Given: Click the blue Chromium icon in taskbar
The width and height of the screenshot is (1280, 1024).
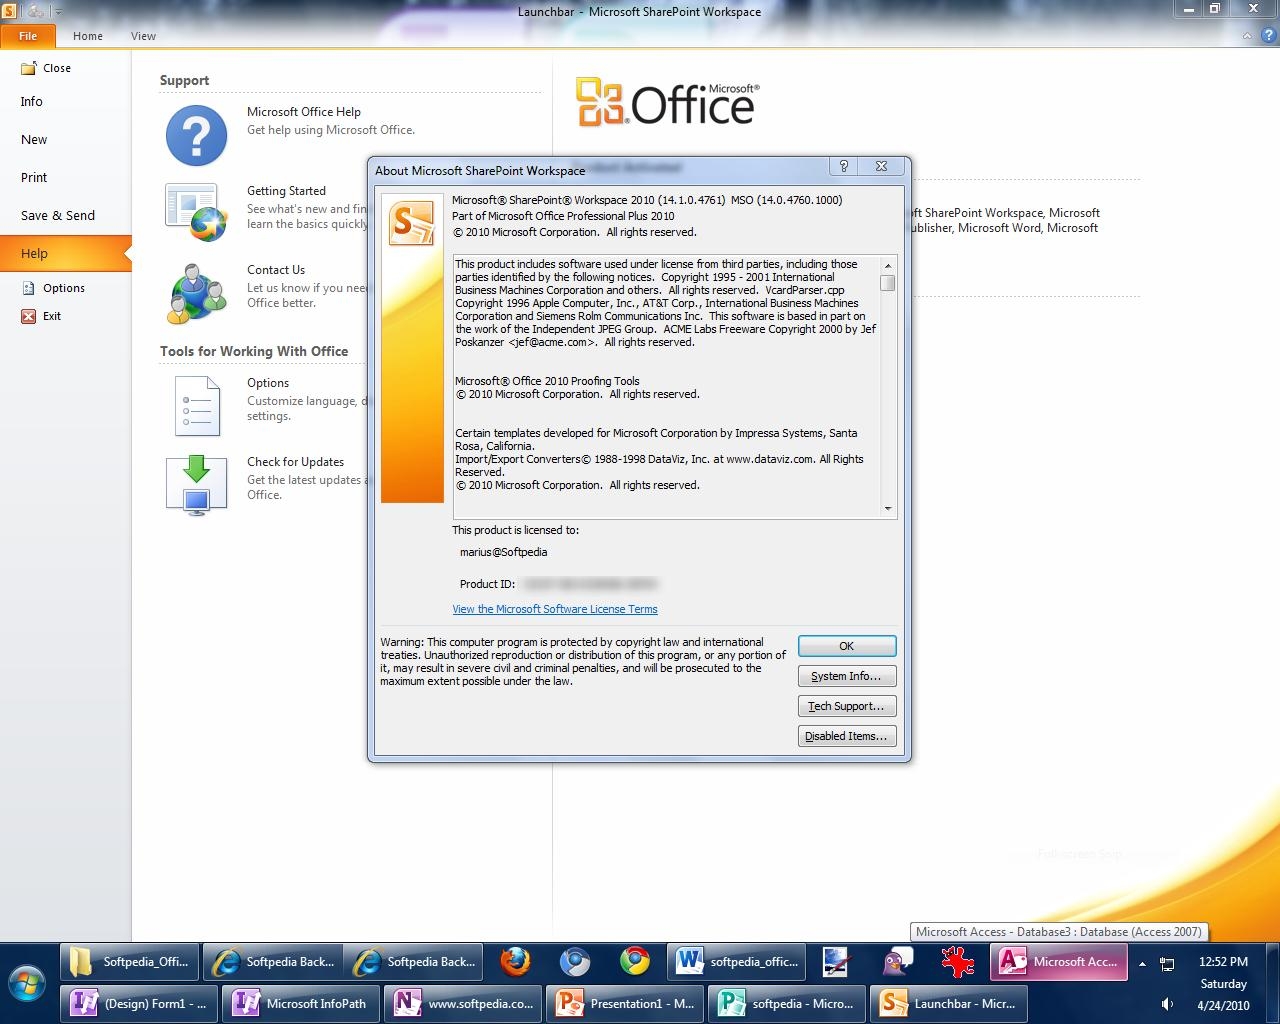Looking at the screenshot, I should (575, 962).
